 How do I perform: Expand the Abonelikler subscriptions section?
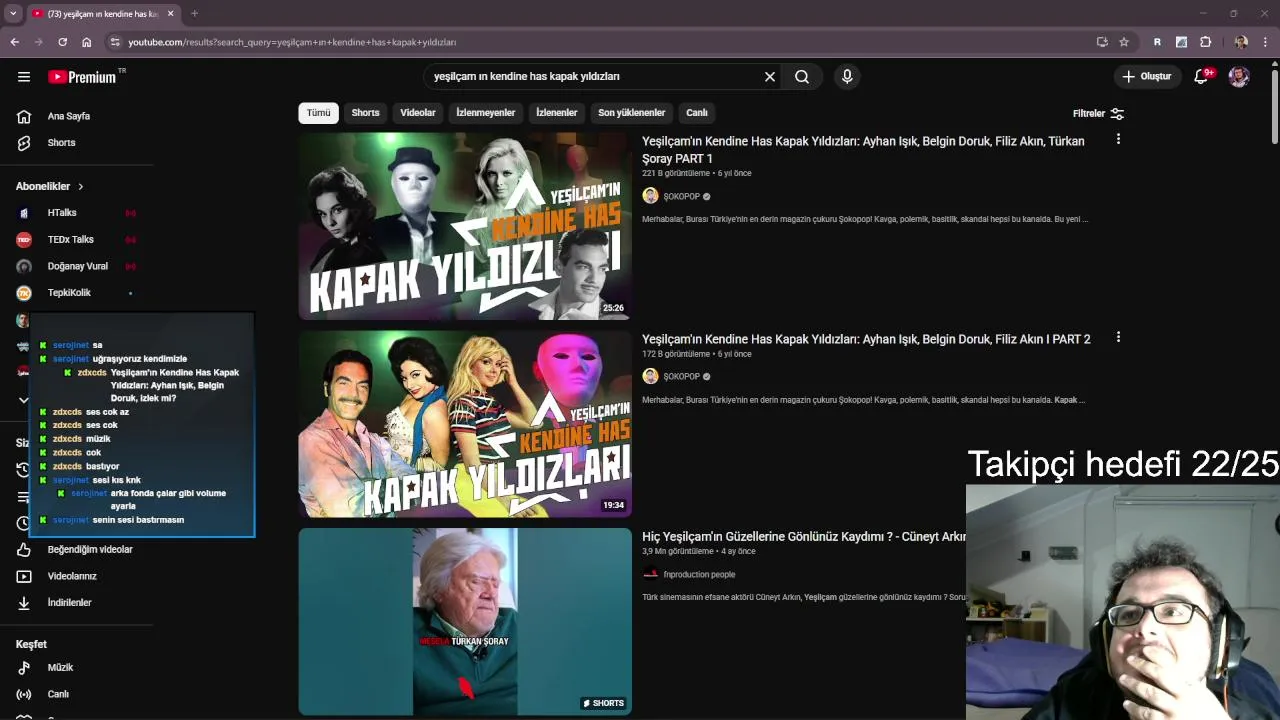[x=50, y=187]
